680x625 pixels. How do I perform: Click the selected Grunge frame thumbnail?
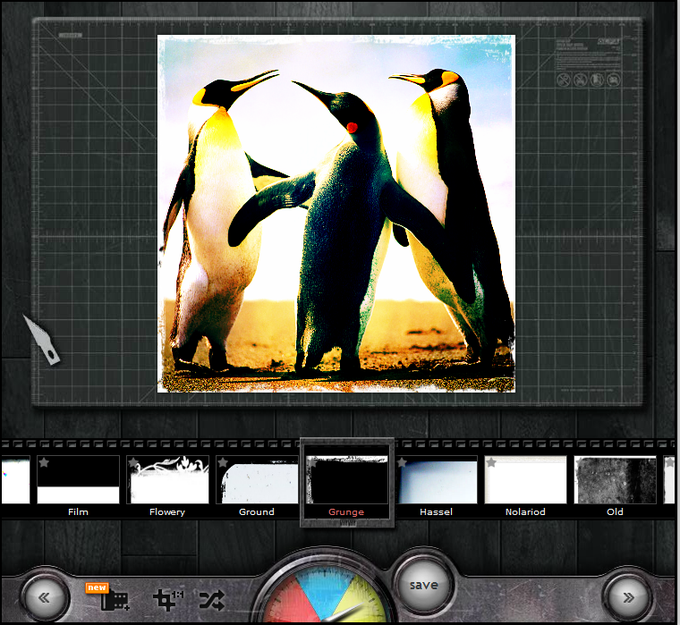(347, 480)
